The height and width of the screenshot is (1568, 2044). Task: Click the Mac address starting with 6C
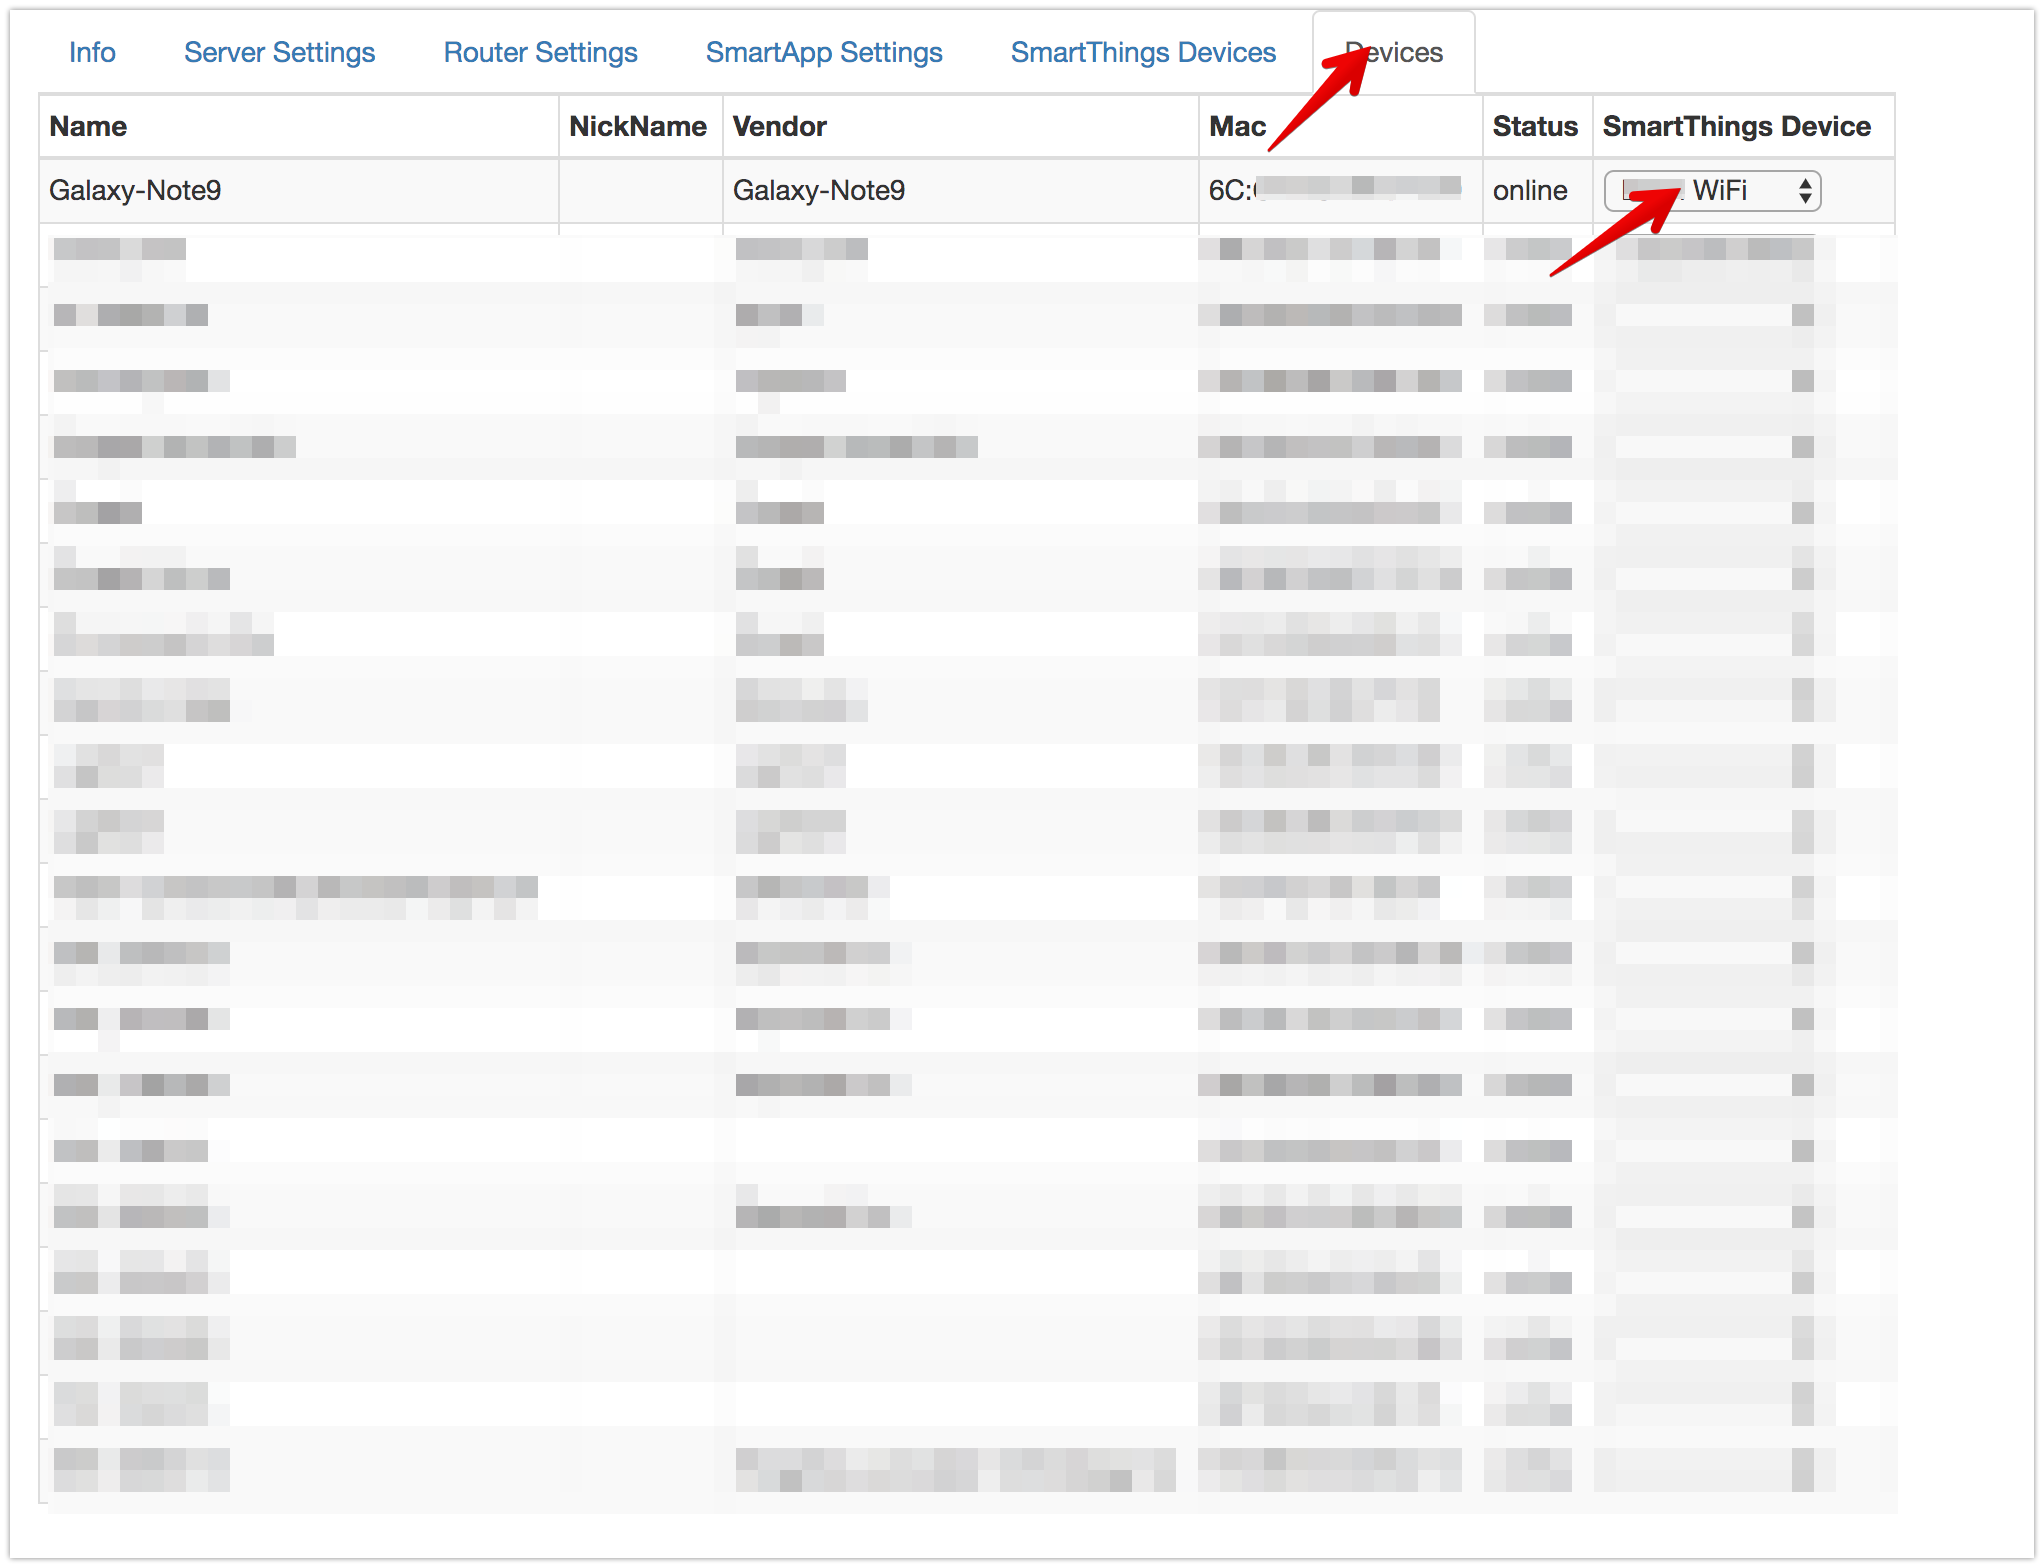pyautogui.click(x=1333, y=189)
